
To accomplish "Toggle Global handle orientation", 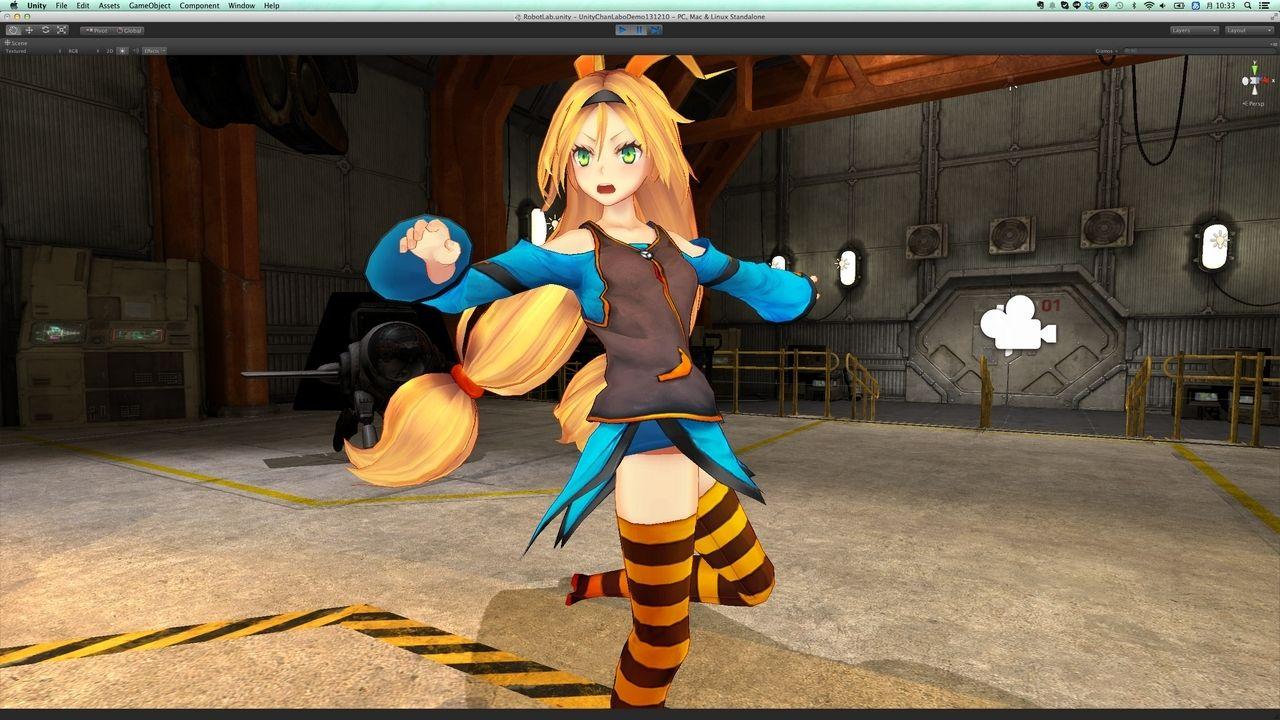I will point(130,30).
